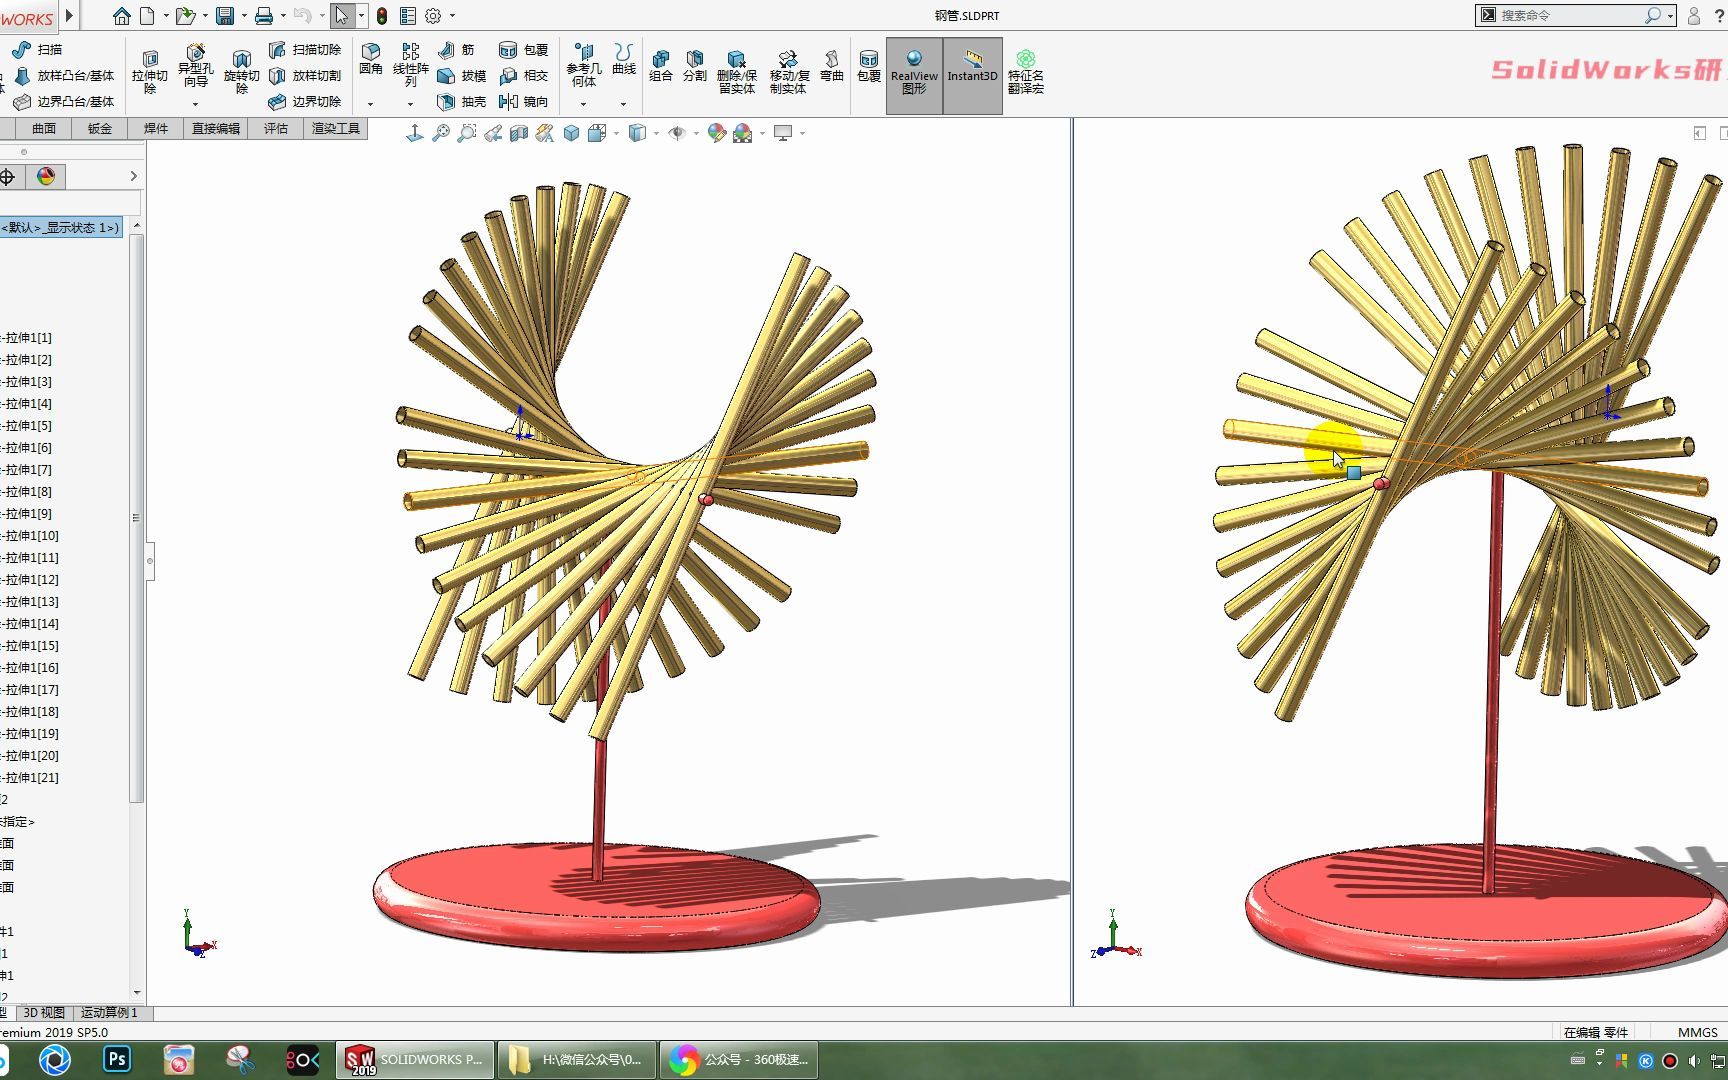Expand the feature manager tabs chevron
Viewport: 1728px width, 1080px height.
[x=134, y=176]
